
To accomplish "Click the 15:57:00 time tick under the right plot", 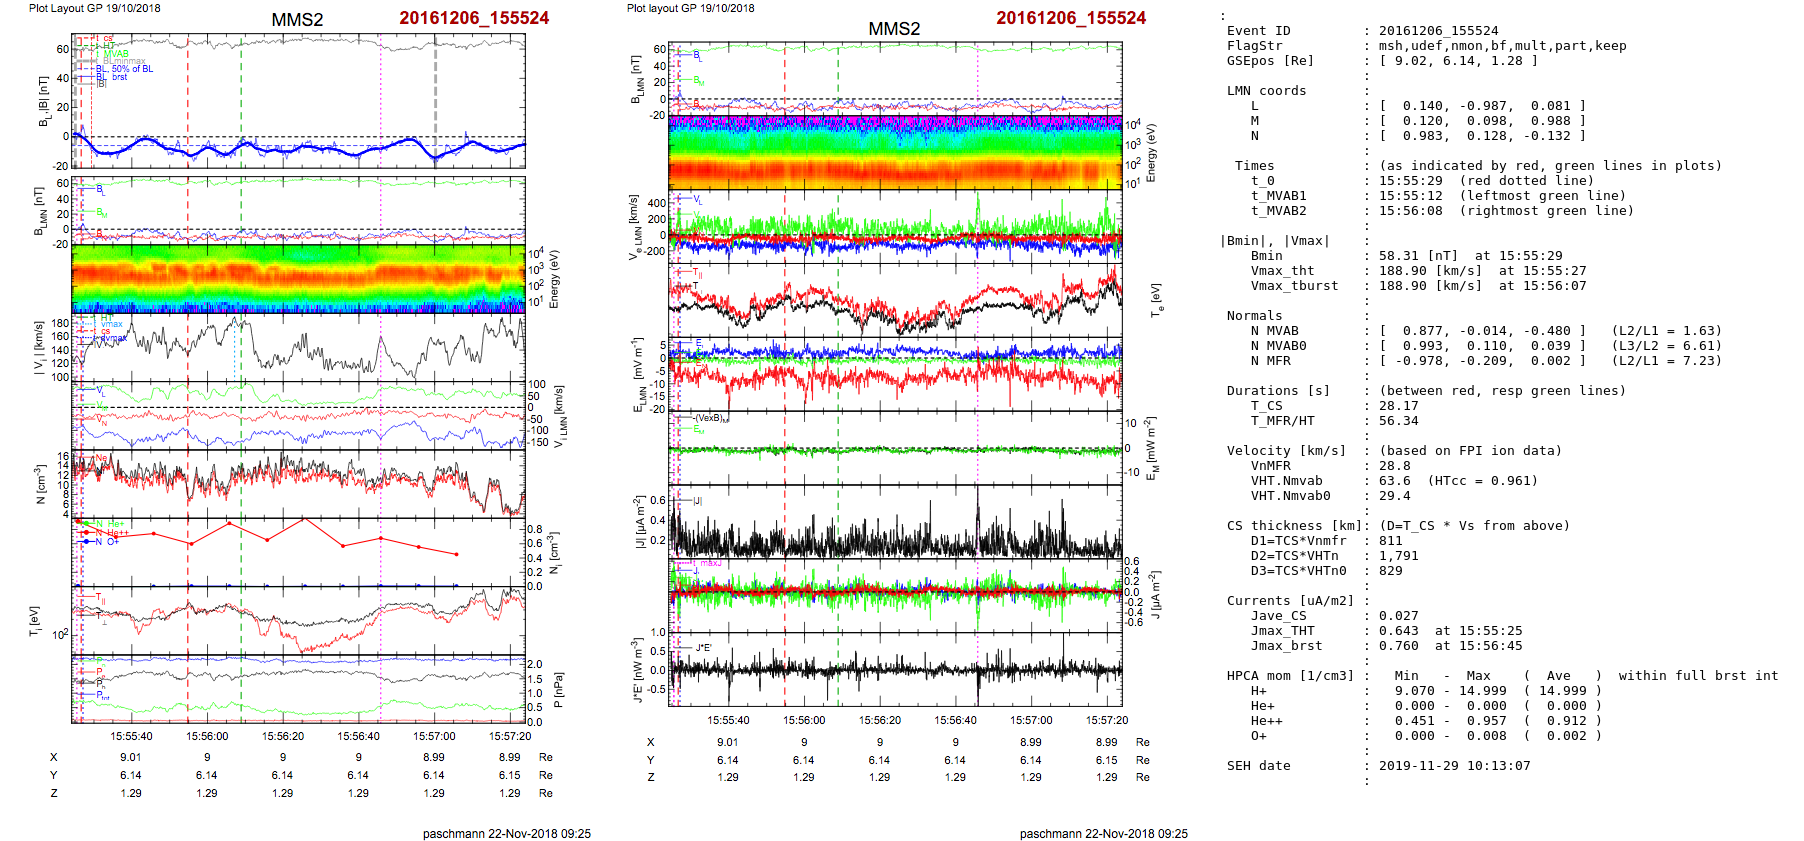I will coord(1031,720).
